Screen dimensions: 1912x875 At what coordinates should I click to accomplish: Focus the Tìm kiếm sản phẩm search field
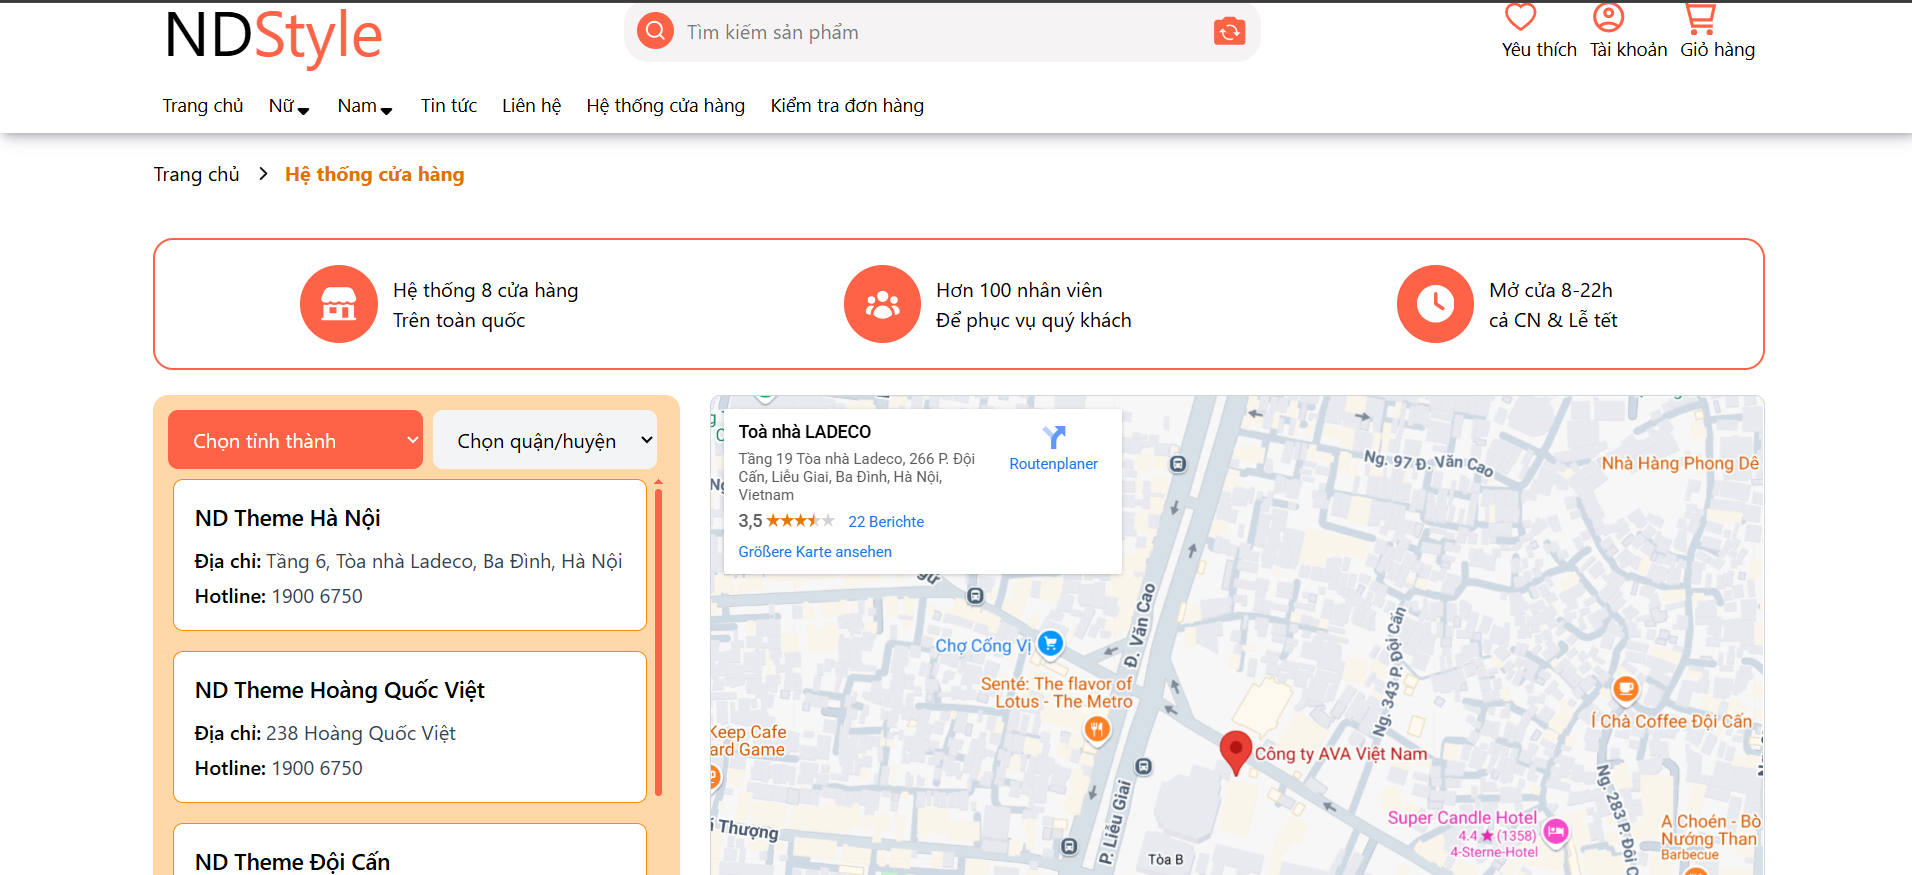[942, 32]
